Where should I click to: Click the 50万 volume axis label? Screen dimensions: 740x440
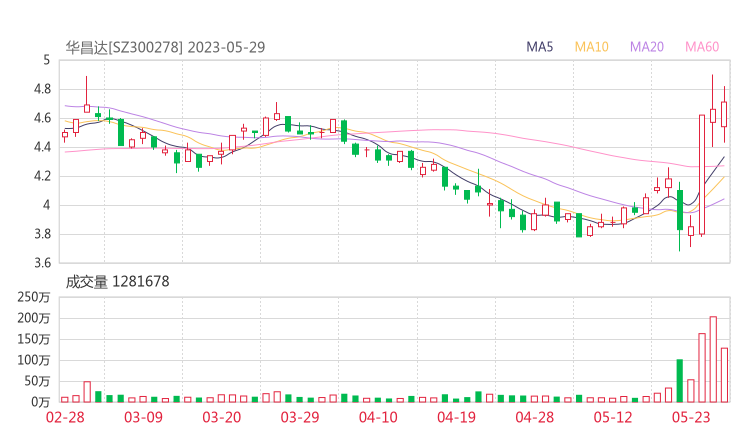[x=37, y=381]
